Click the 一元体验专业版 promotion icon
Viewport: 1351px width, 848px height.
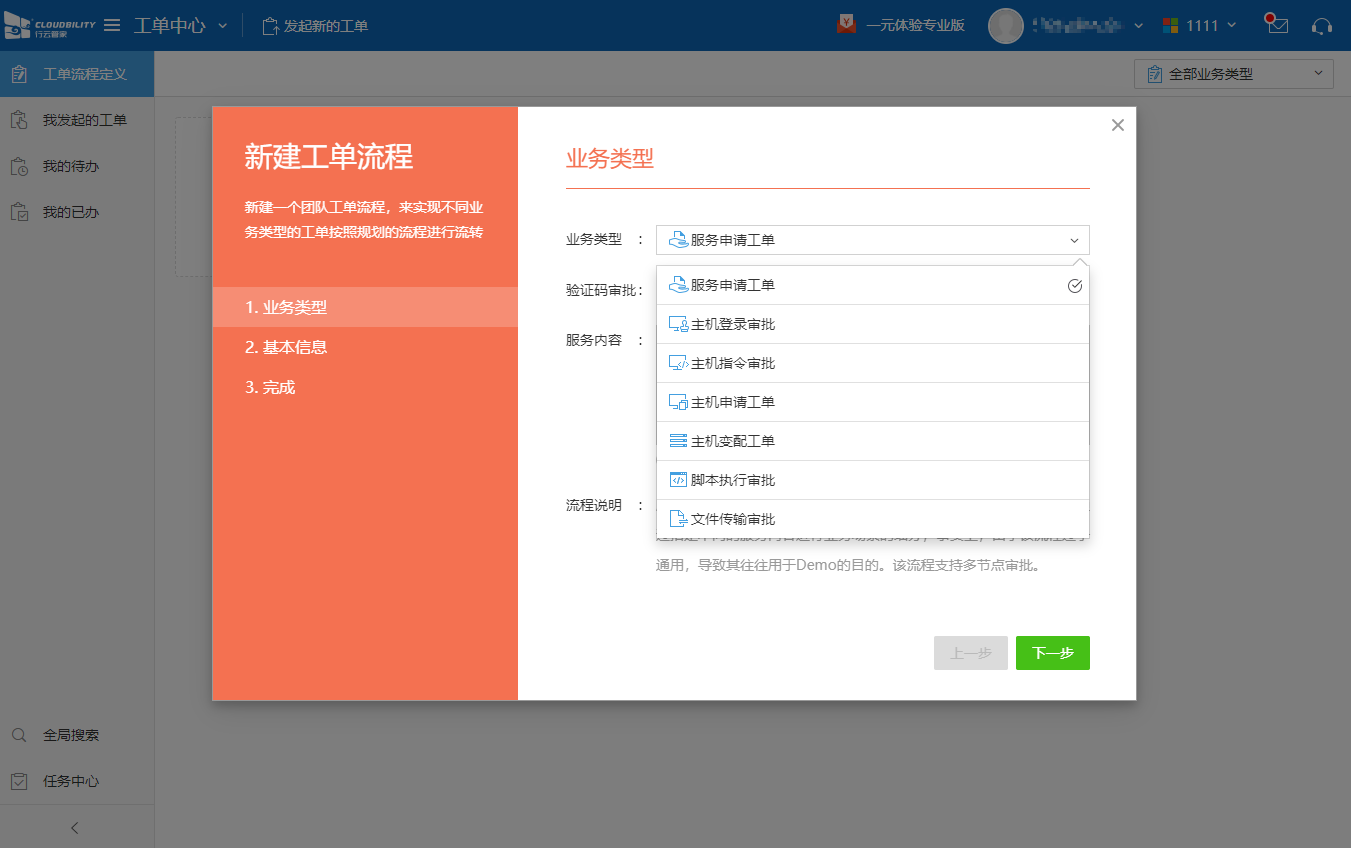point(847,25)
